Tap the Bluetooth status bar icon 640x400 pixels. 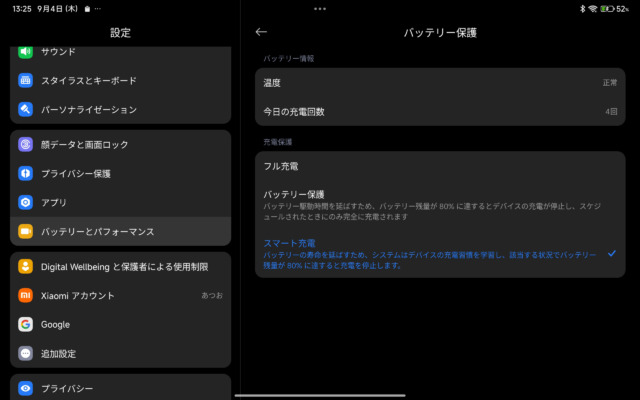click(582, 9)
